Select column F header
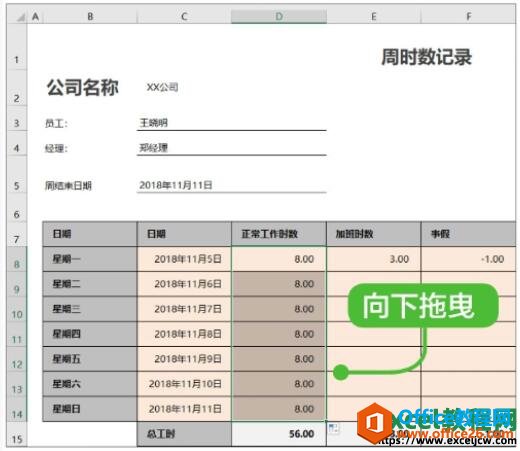Screen dimensions: 520x451 pyautogui.click(x=468, y=16)
